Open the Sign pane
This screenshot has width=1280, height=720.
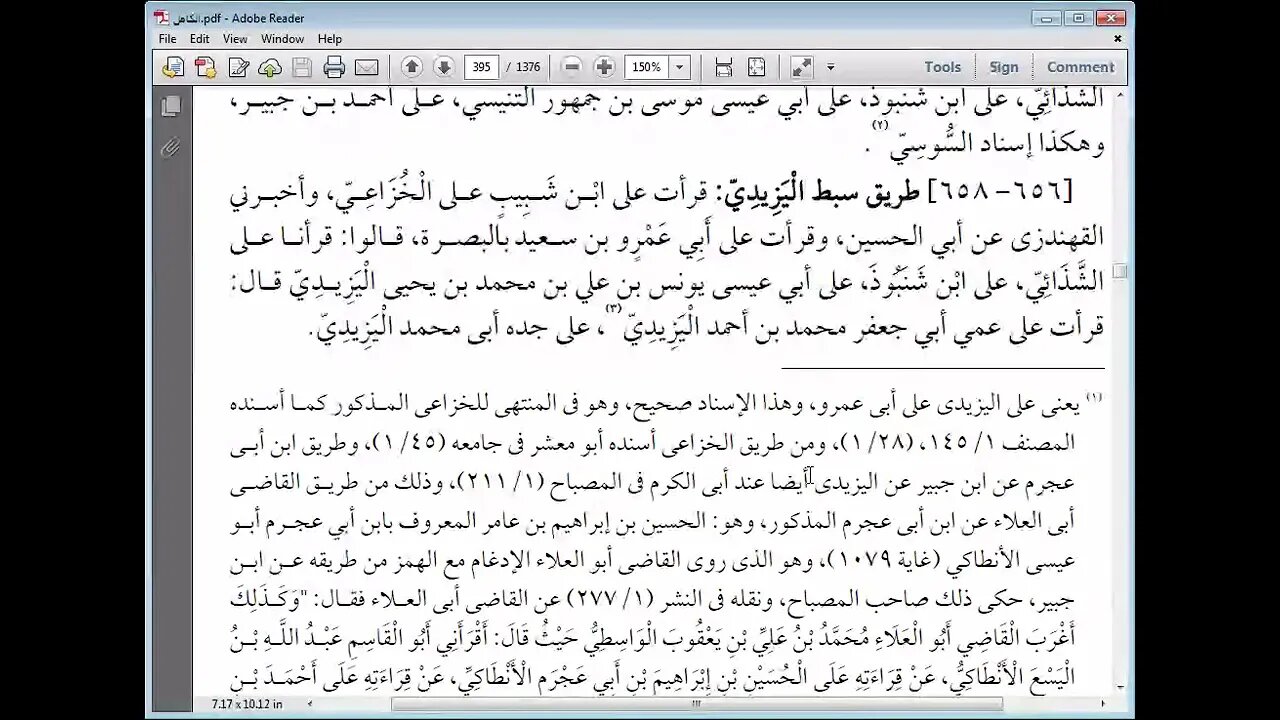(1004, 67)
